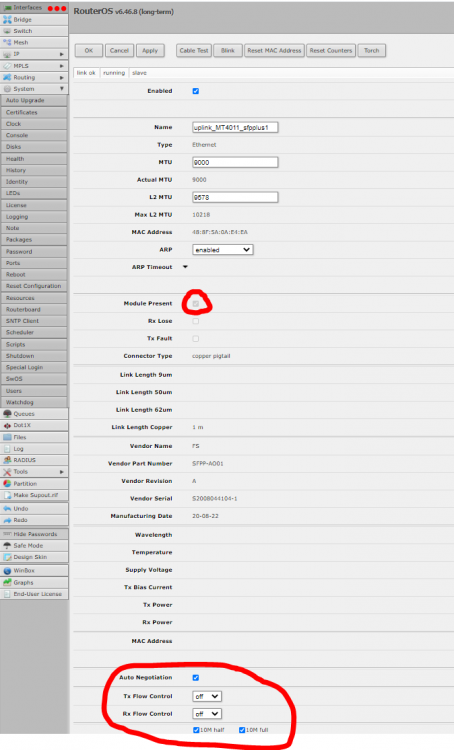Open the Packages menu item
Viewport: 454px width, 750px height.
click(x=34, y=240)
